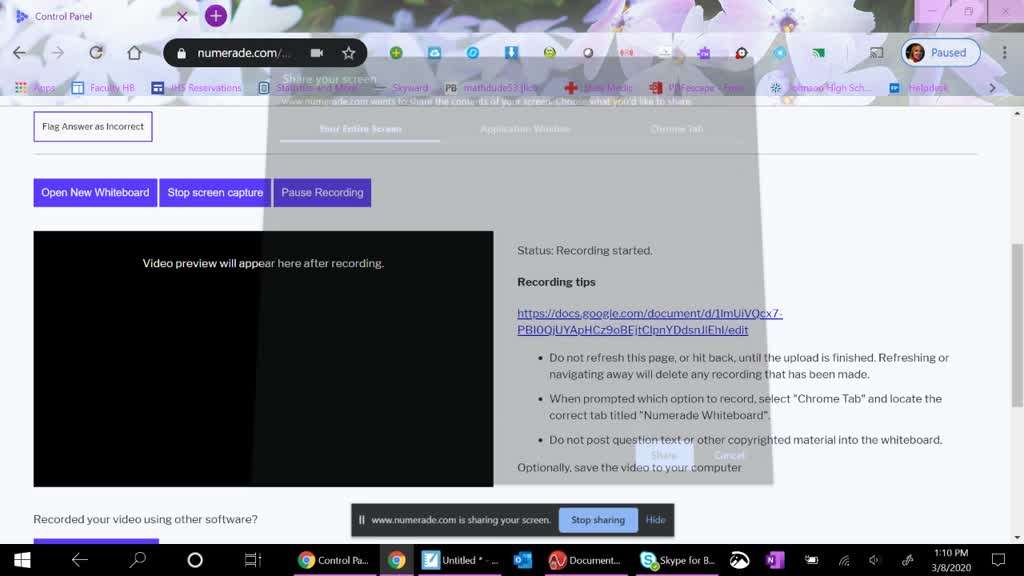
Task: Bookmark this page with the star icon
Action: coord(348,53)
